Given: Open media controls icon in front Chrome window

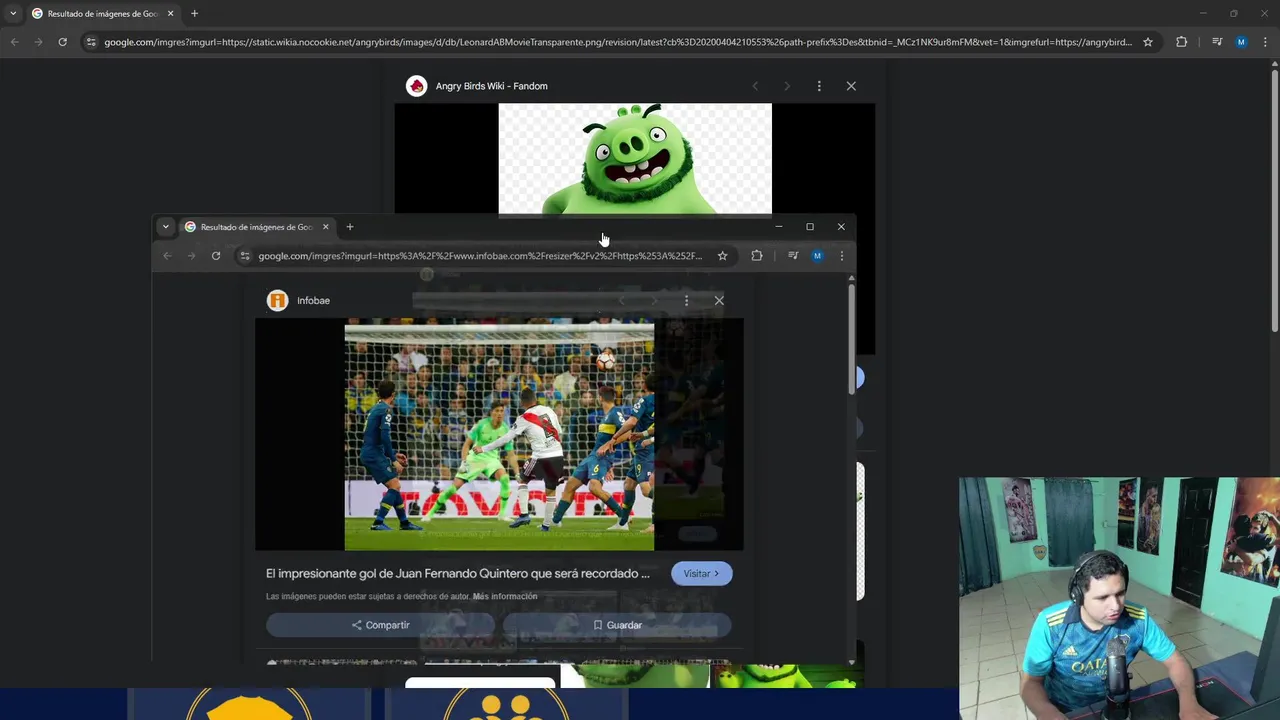Looking at the screenshot, I should point(793,256).
